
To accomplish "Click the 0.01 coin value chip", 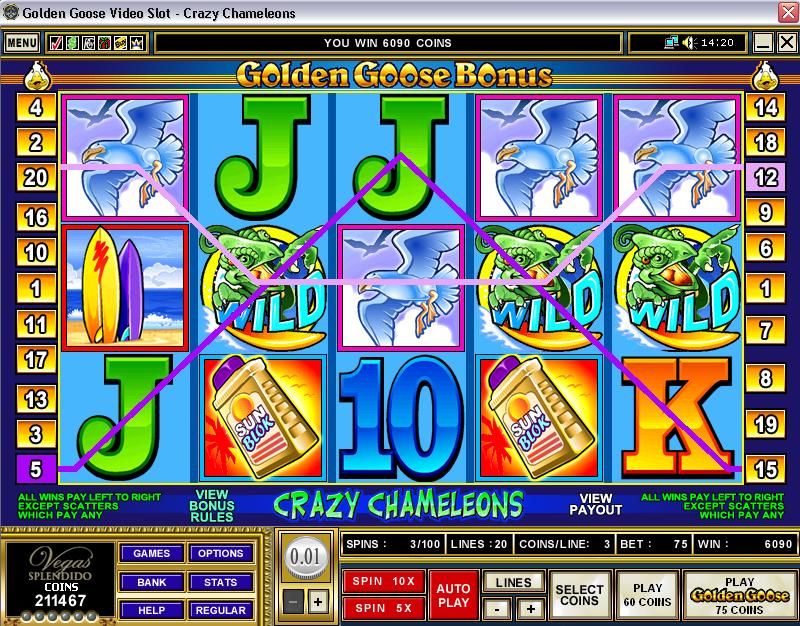I will pos(305,557).
